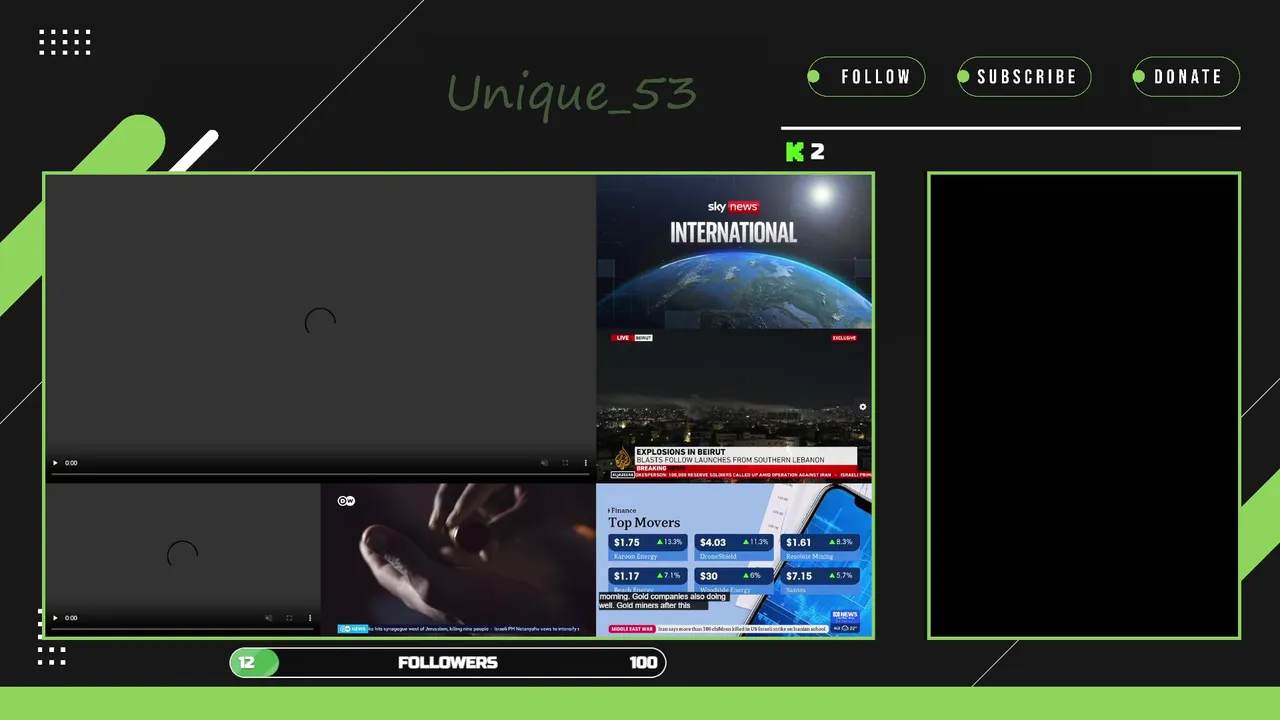Click the EXPLOSIONS IN BEIRUT headline
This screenshot has width=1280, height=720.
click(681, 452)
